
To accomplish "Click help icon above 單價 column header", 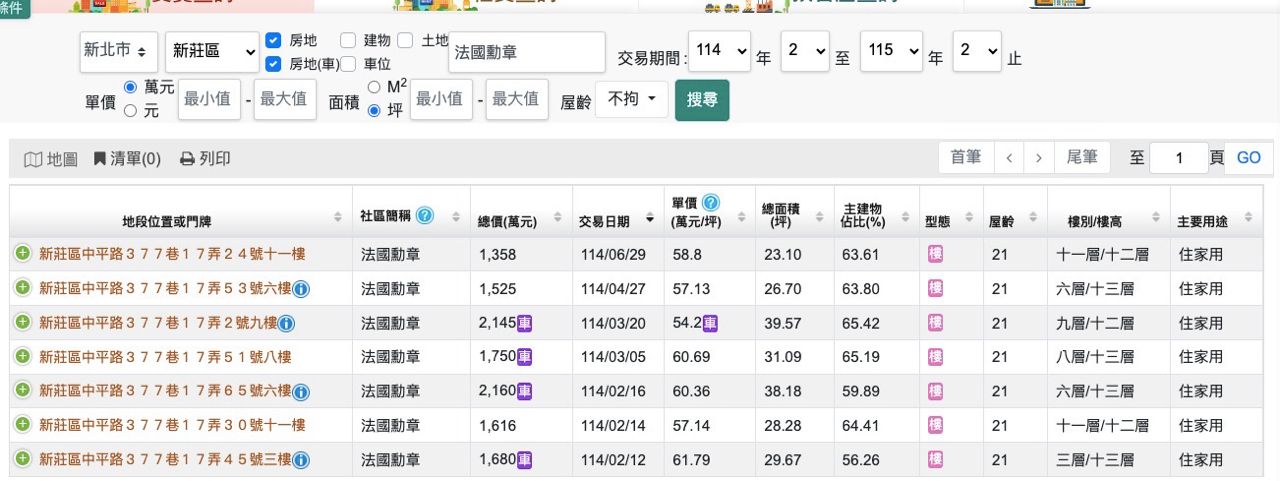I will point(711,203).
